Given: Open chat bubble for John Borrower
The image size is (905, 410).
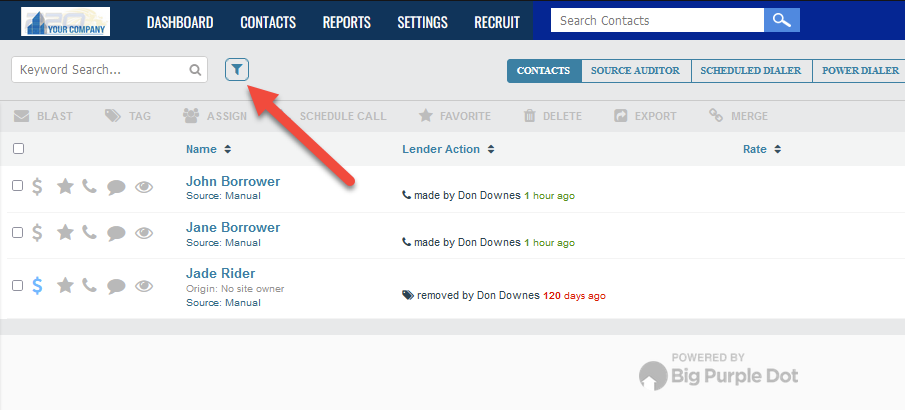Looking at the screenshot, I should [x=116, y=187].
